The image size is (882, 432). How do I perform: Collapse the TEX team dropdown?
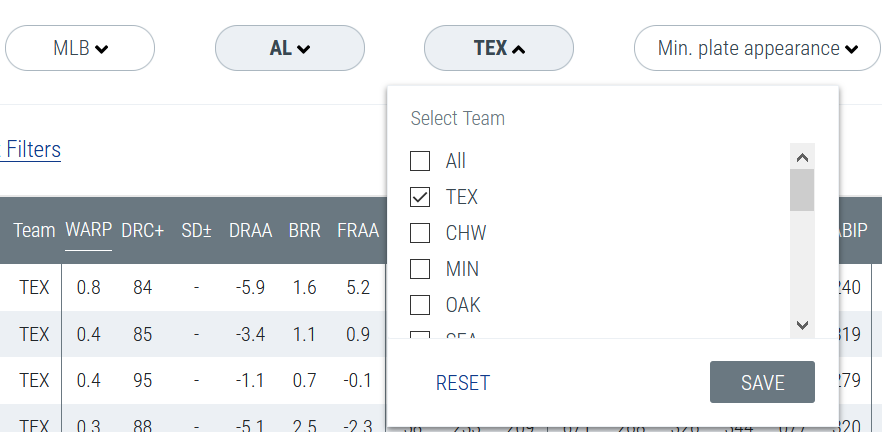coord(499,48)
